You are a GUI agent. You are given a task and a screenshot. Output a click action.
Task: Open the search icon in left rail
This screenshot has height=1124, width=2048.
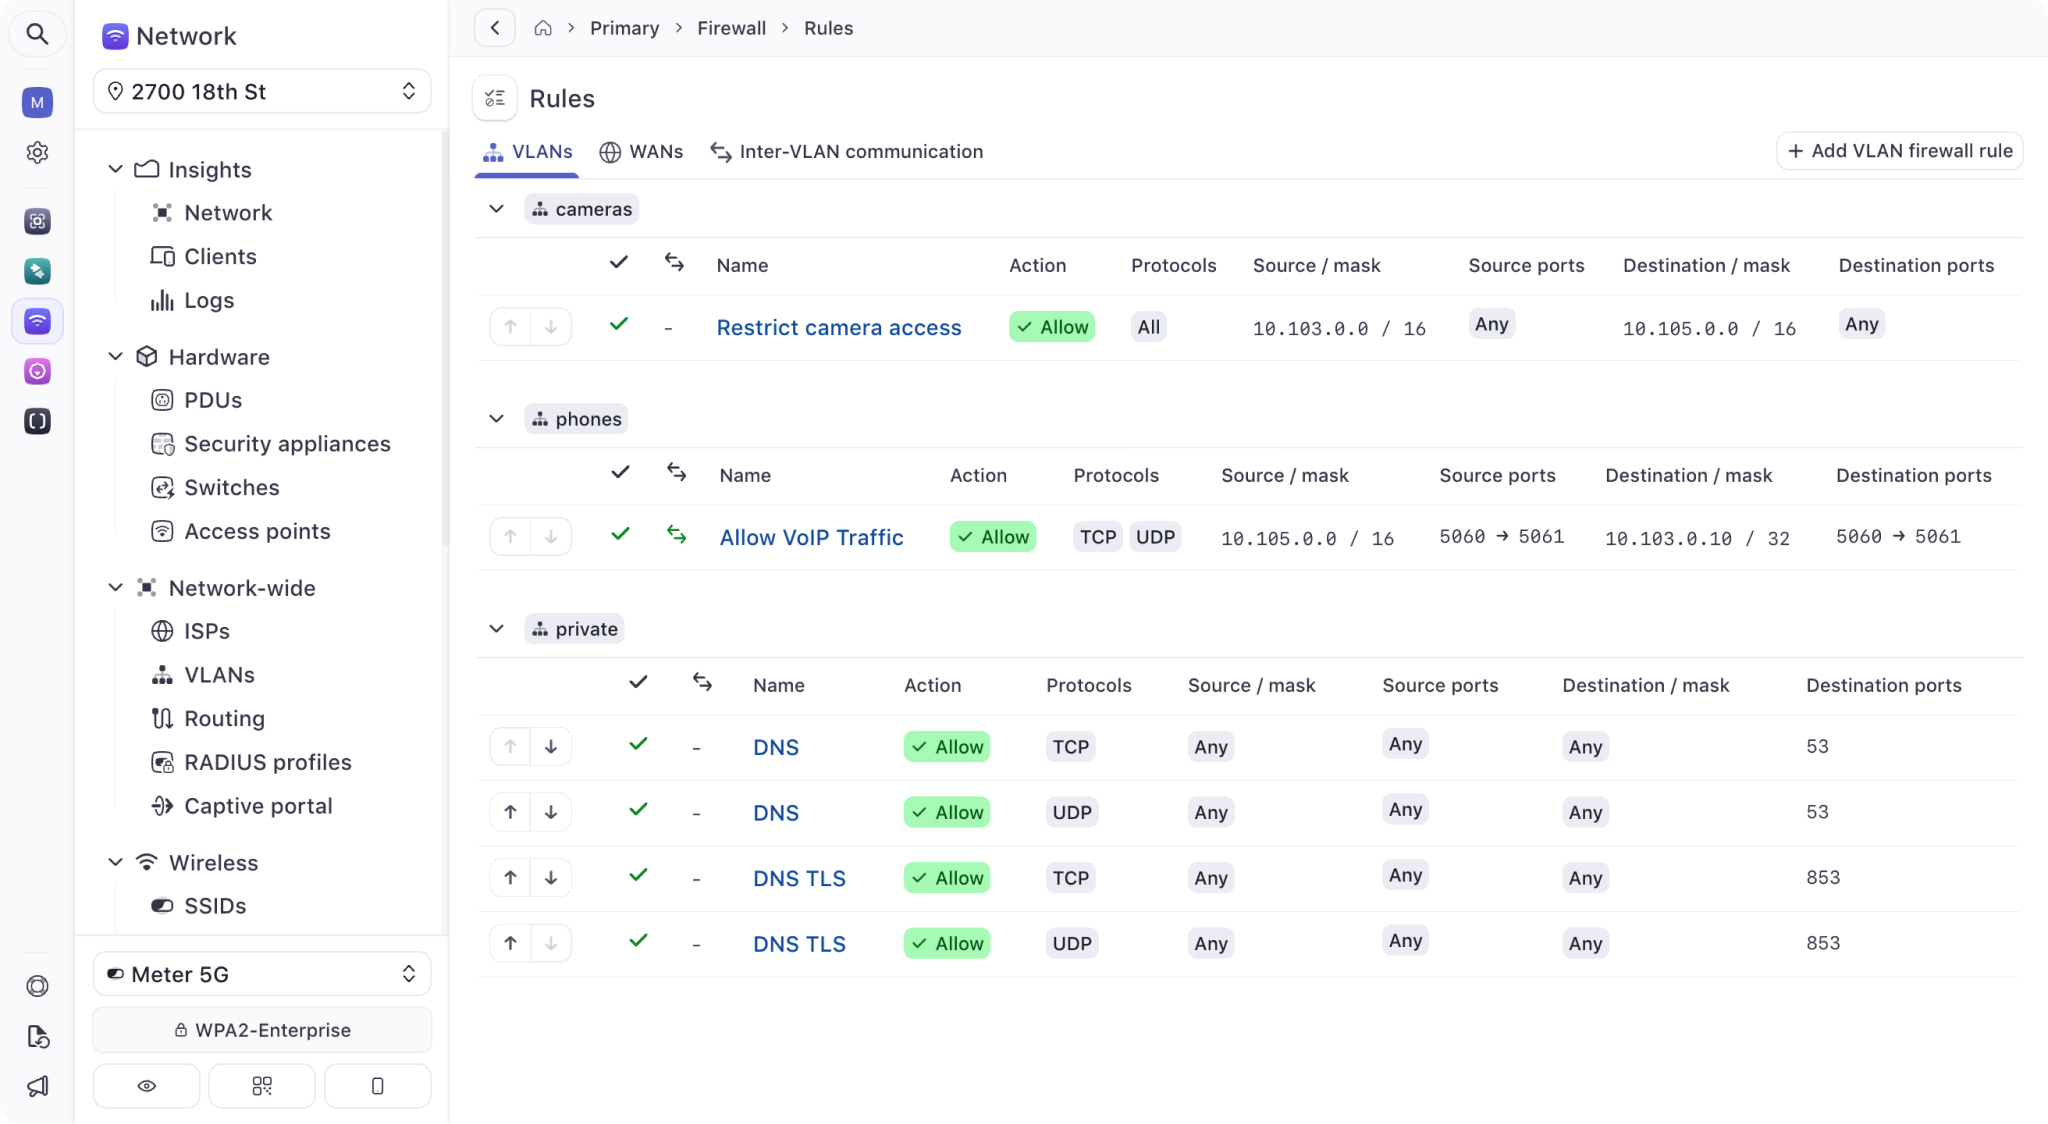tap(37, 34)
